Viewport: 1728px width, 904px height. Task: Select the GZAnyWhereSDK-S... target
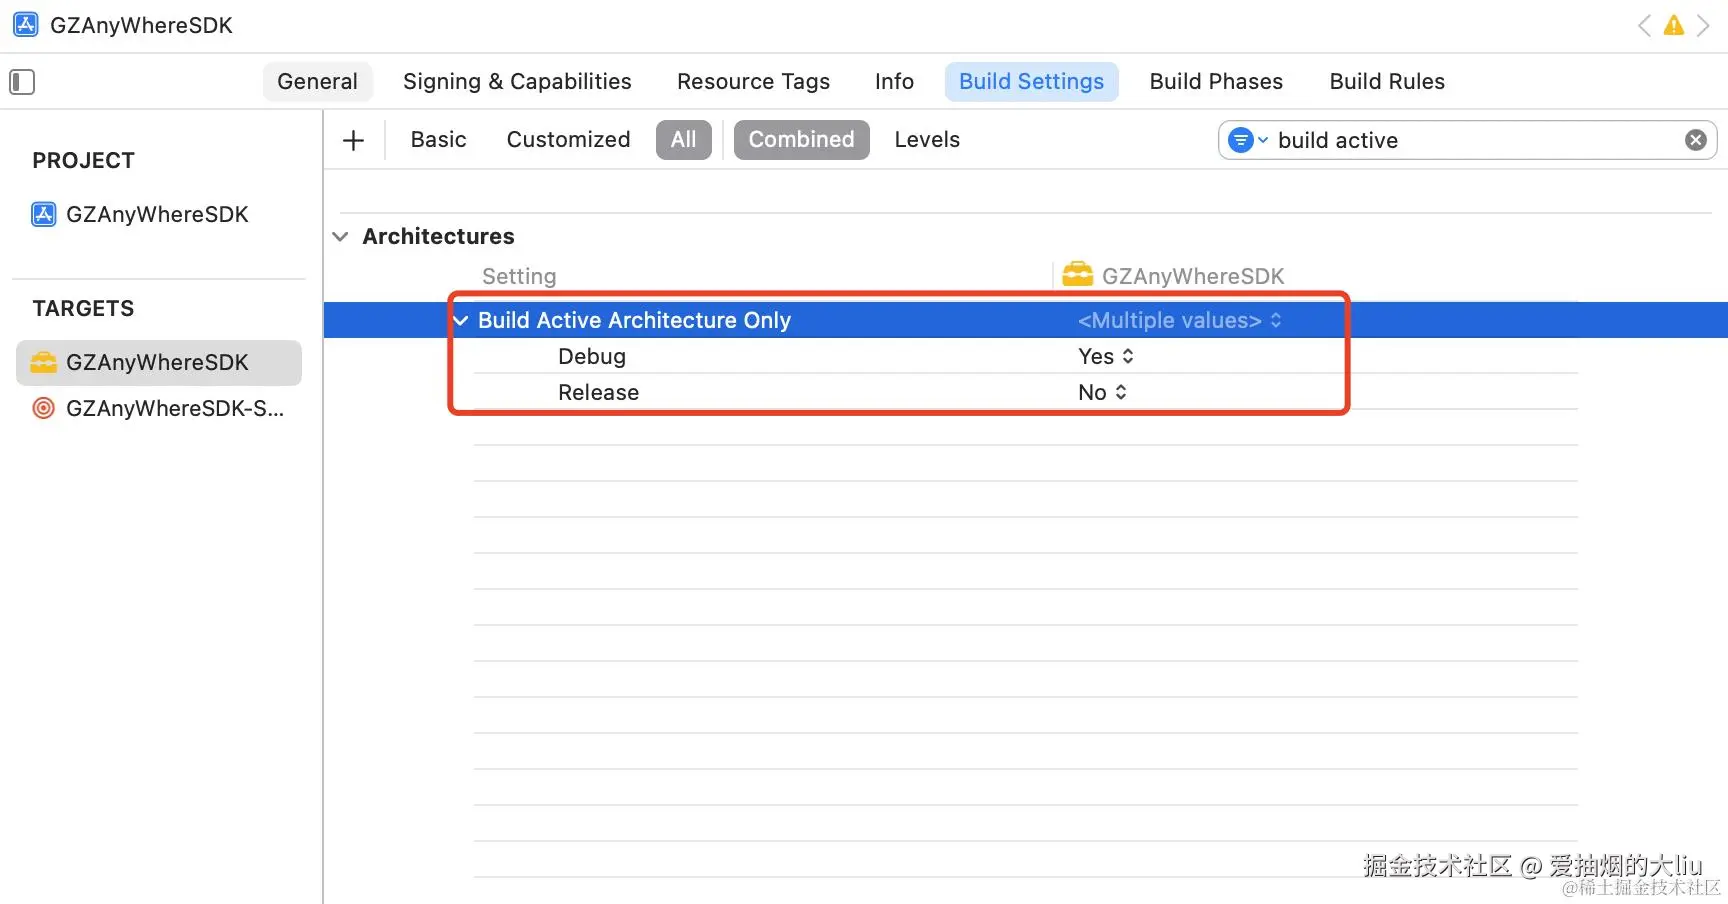(159, 408)
